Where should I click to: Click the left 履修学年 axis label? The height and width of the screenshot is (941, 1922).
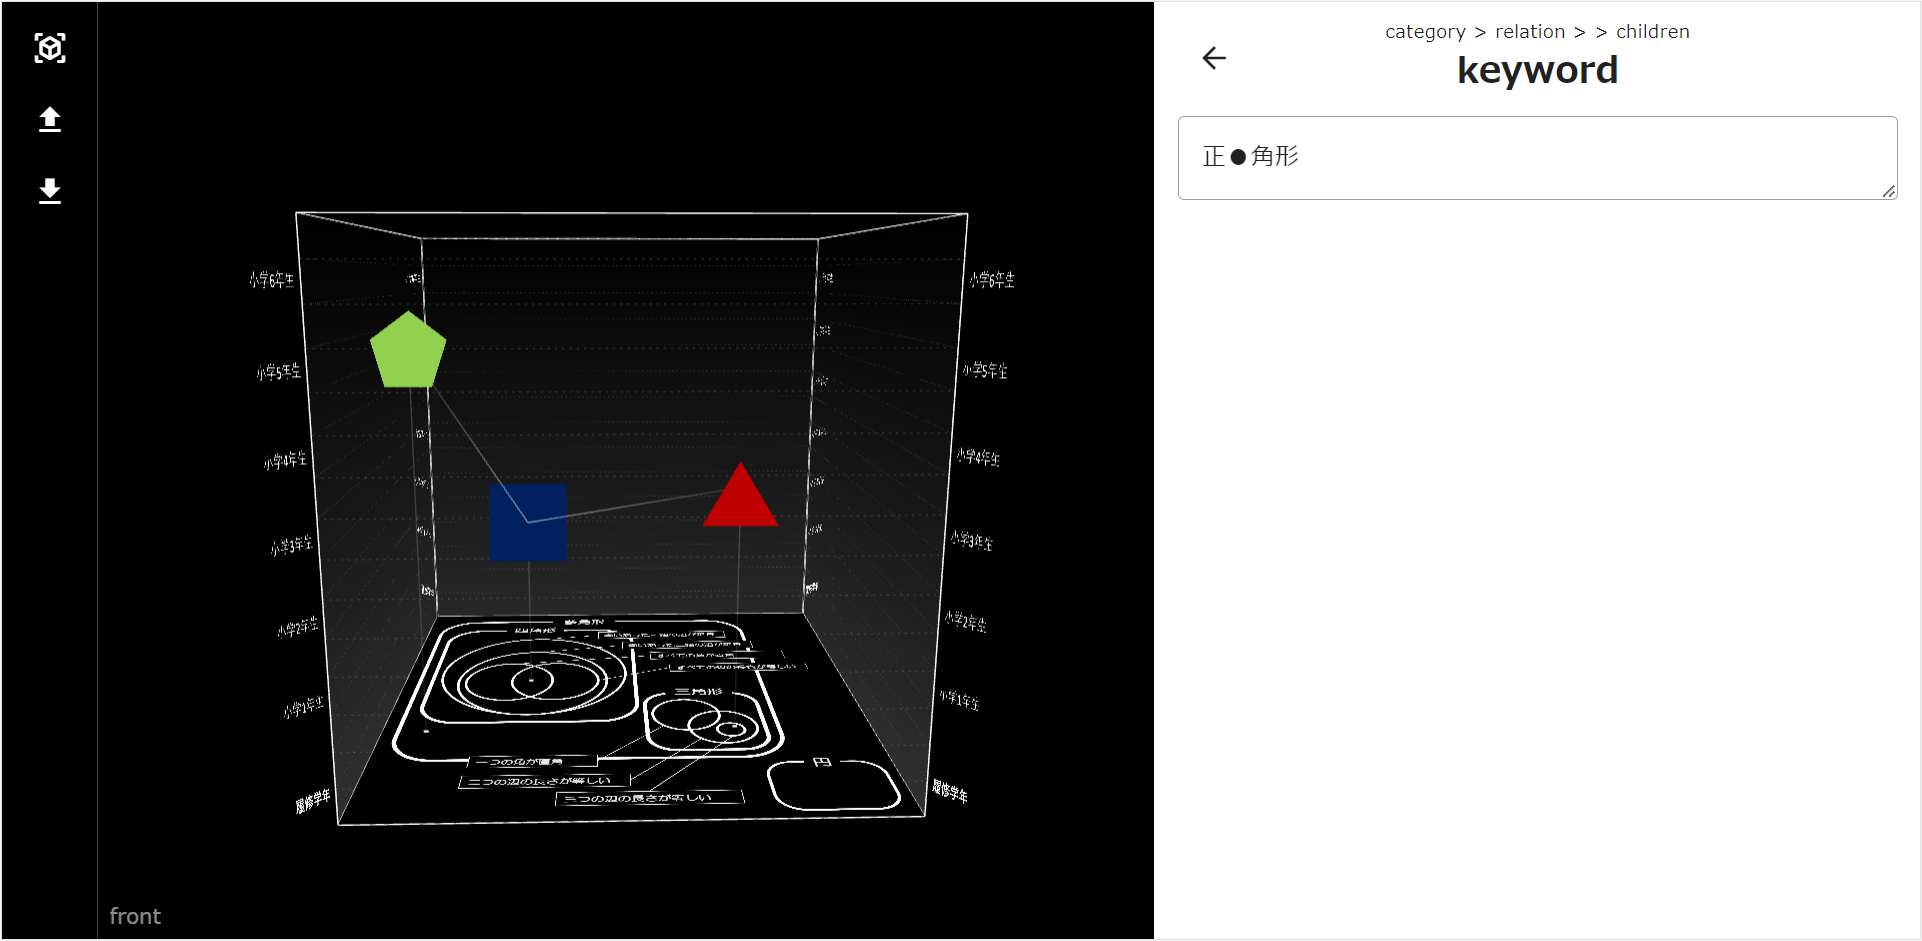(312, 801)
